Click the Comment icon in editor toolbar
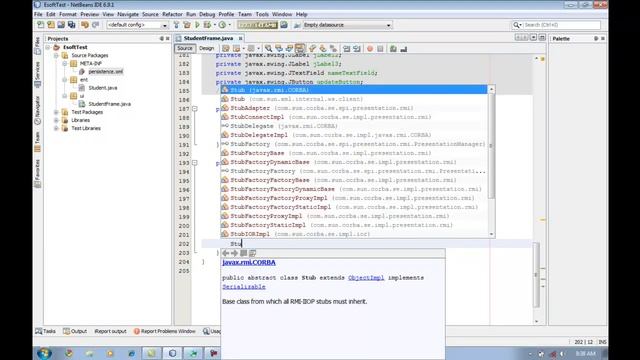Image resolution: width=640 pixels, height=360 pixels. tap(393, 49)
